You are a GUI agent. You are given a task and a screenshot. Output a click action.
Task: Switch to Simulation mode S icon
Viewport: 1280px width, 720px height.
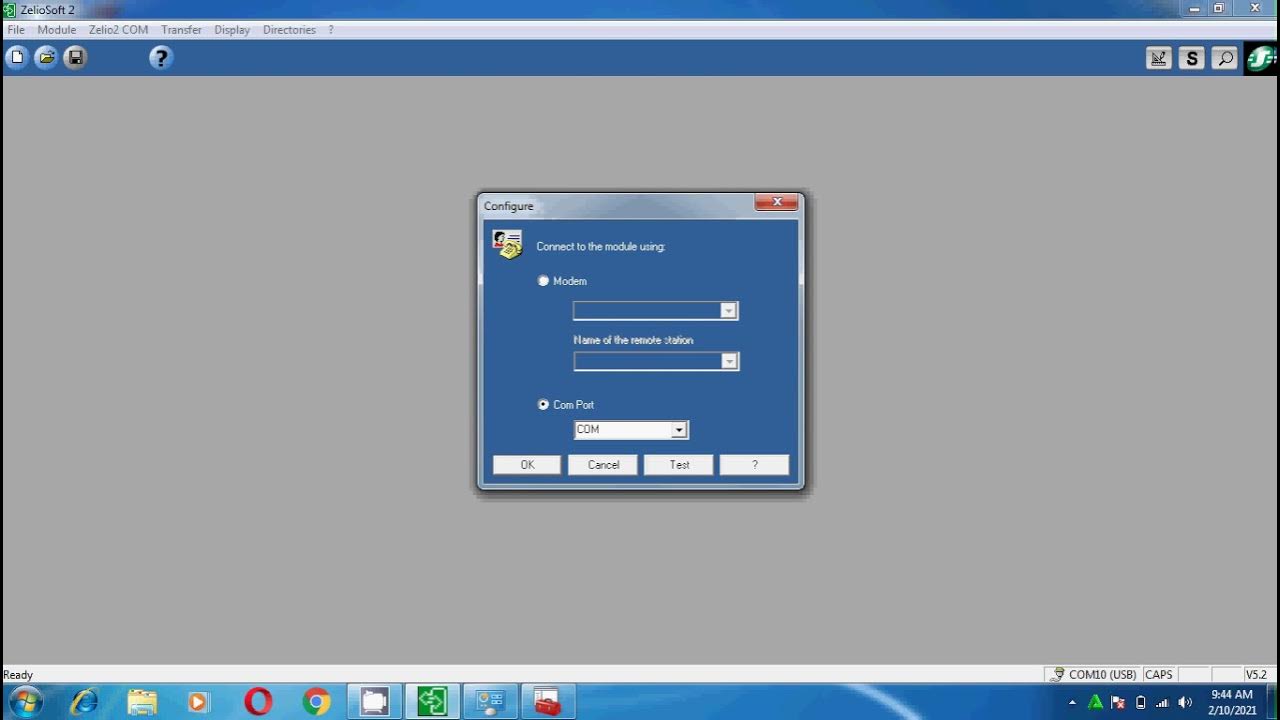click(1191, 58)
